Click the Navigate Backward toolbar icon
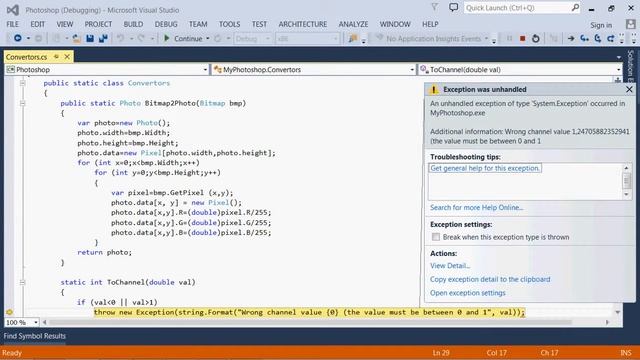Screen dimensions: 640x360 [18, 38]
